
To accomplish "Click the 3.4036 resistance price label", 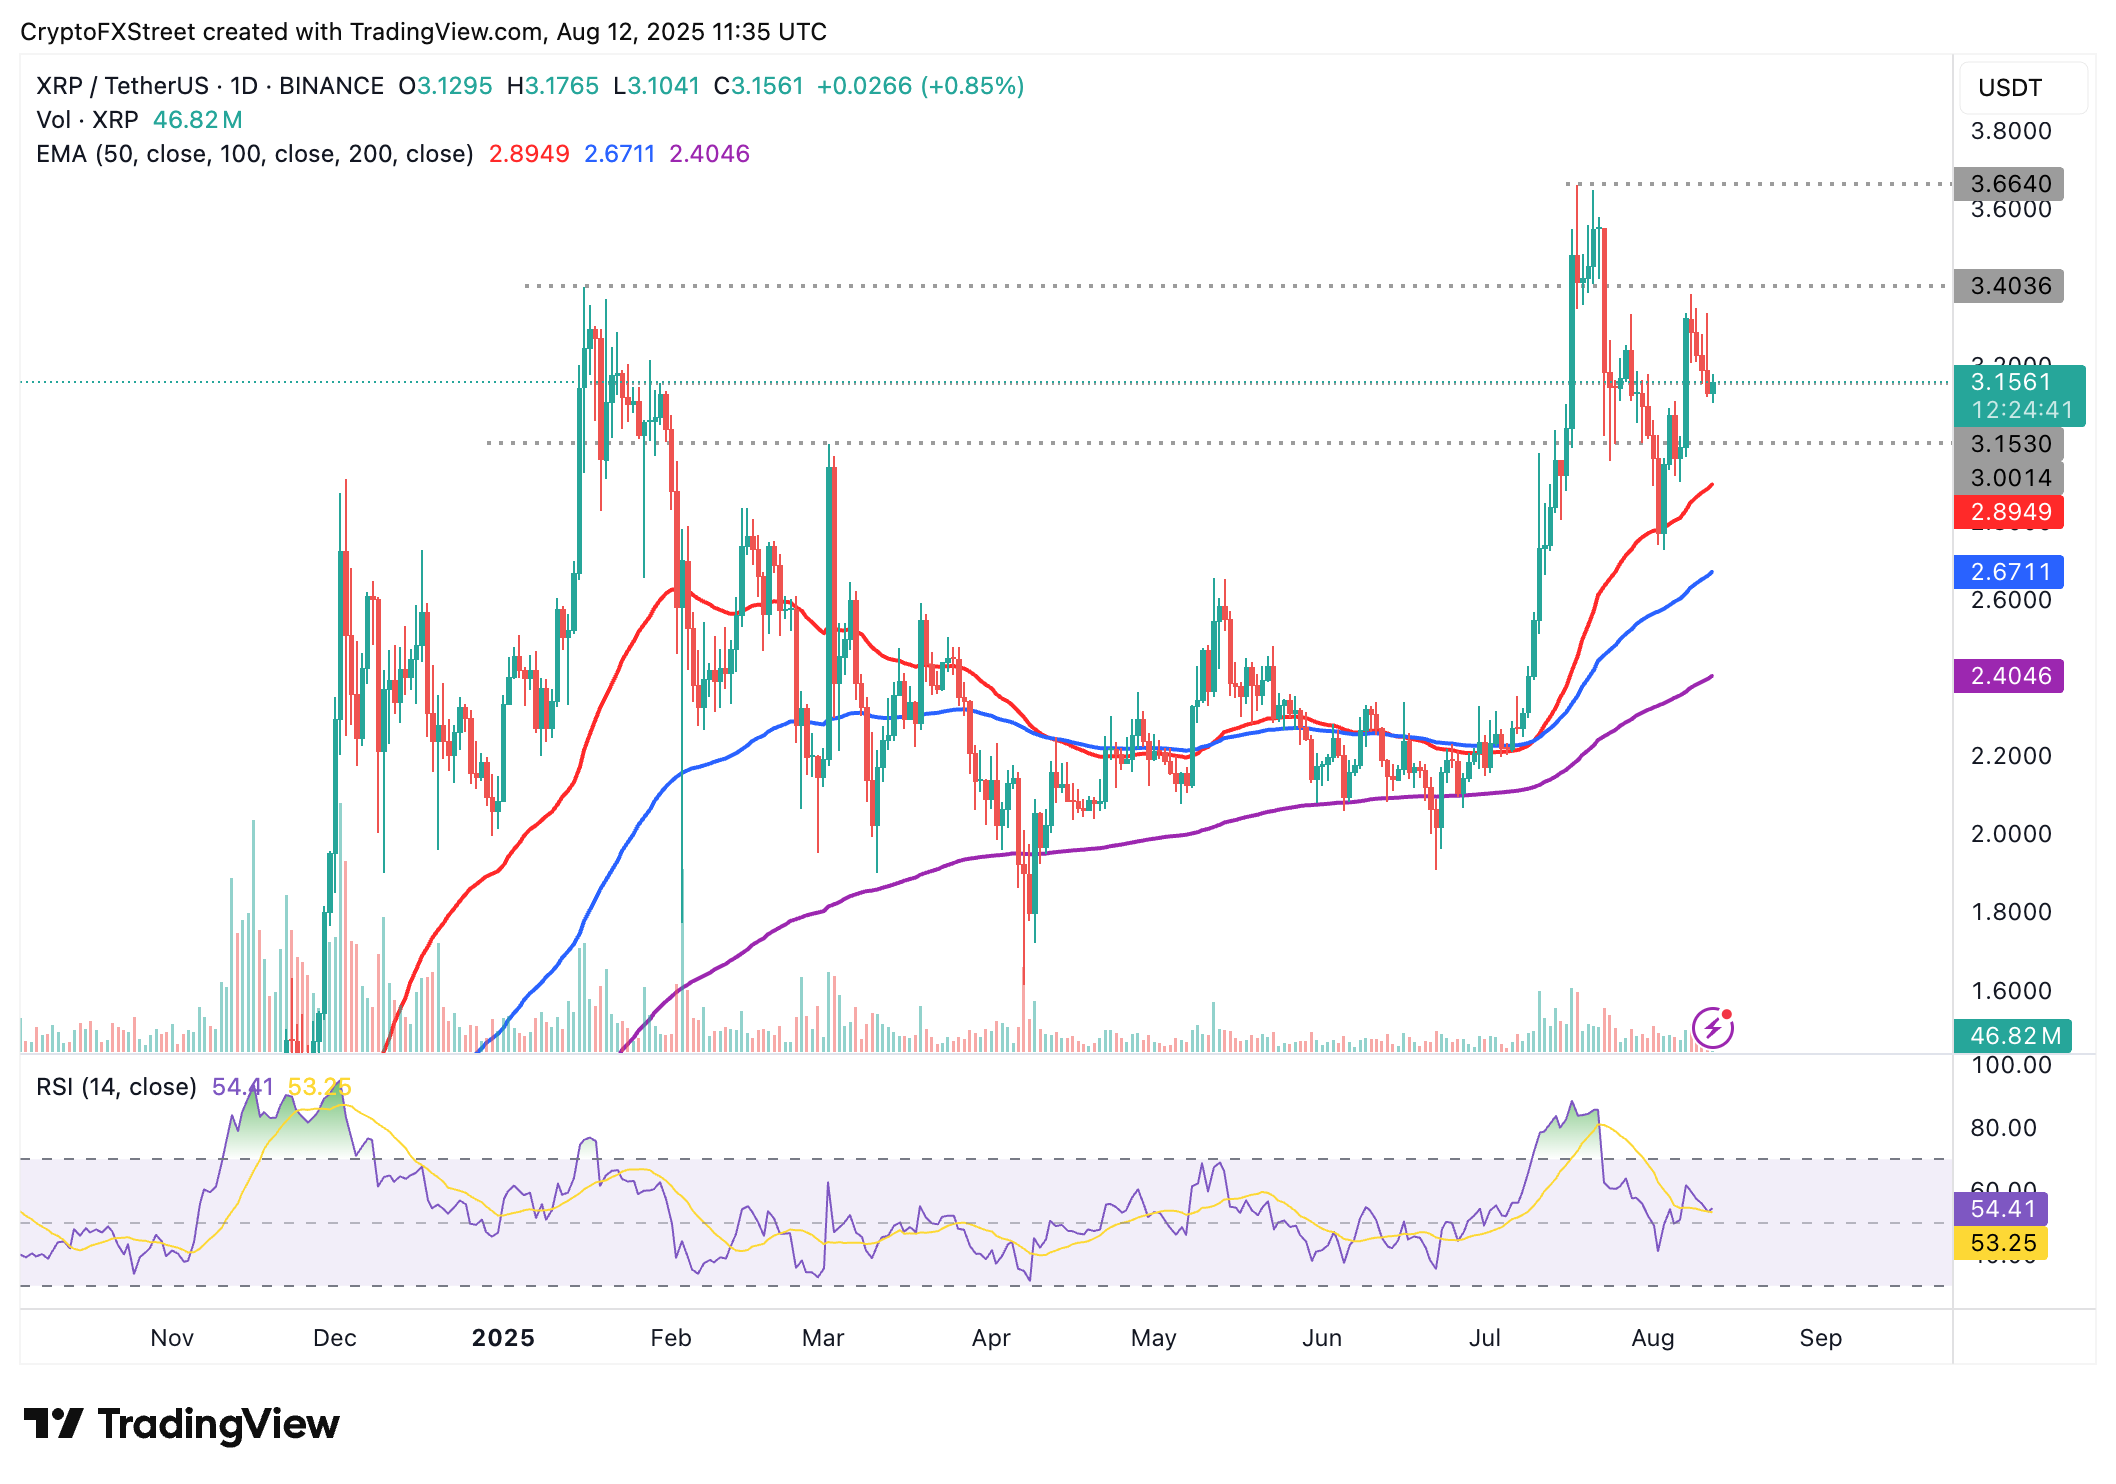I will [x=2008, y=286].
